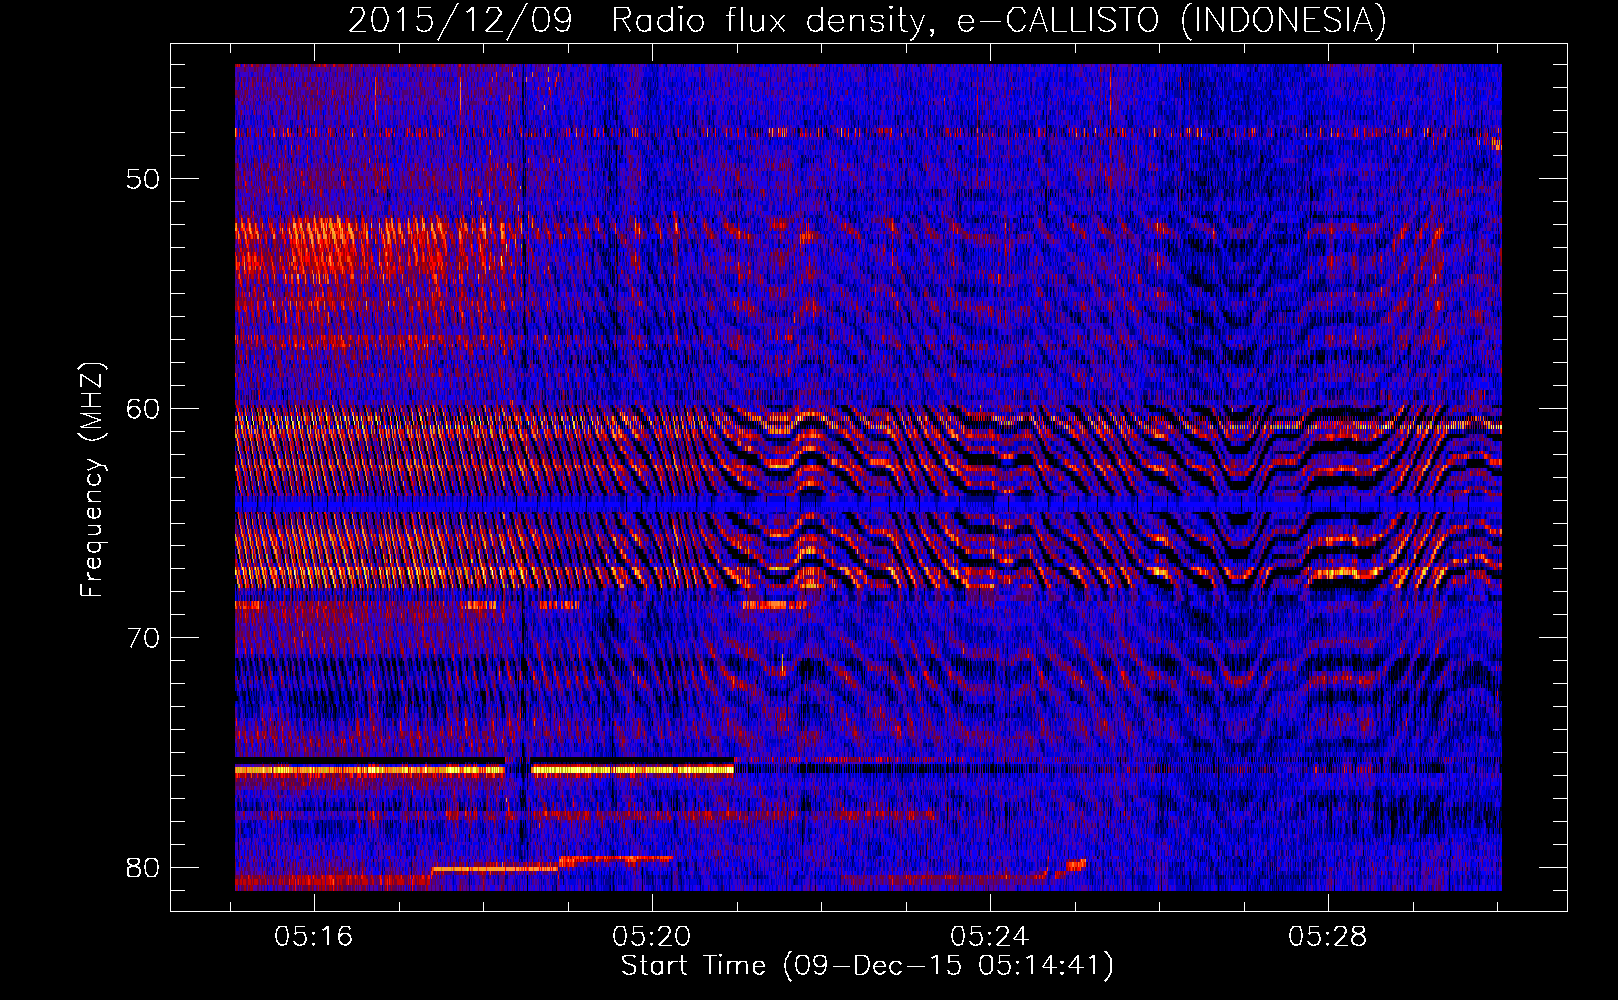Screen dimensions: 1618x1000
Task: Click the 05:28 time tick label
Action: coord(1328,937)
